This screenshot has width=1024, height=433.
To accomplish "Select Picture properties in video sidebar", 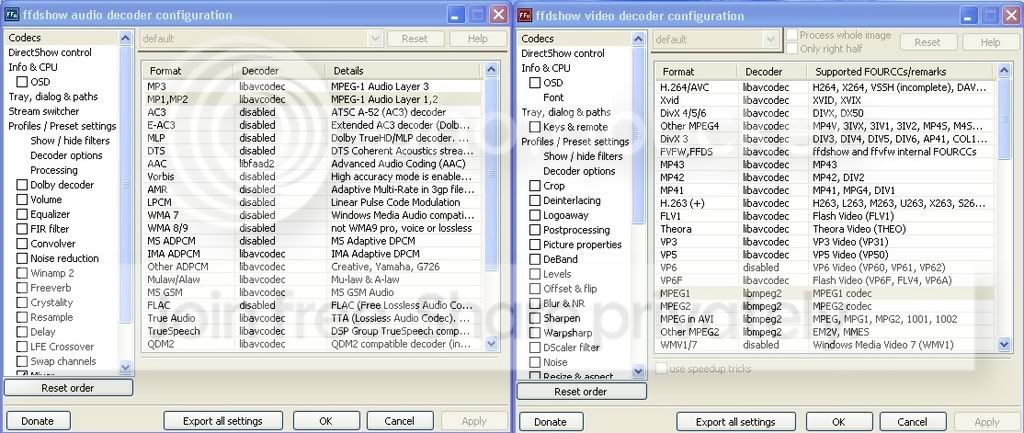I will (583, 245).
